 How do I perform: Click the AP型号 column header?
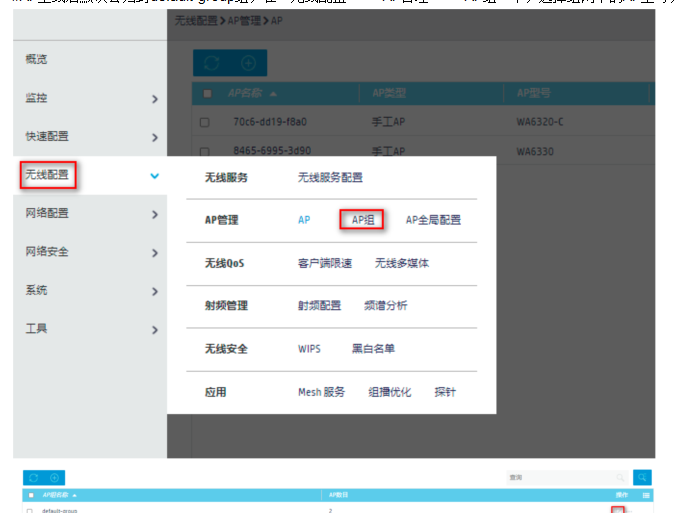click(x=534, y=93)
